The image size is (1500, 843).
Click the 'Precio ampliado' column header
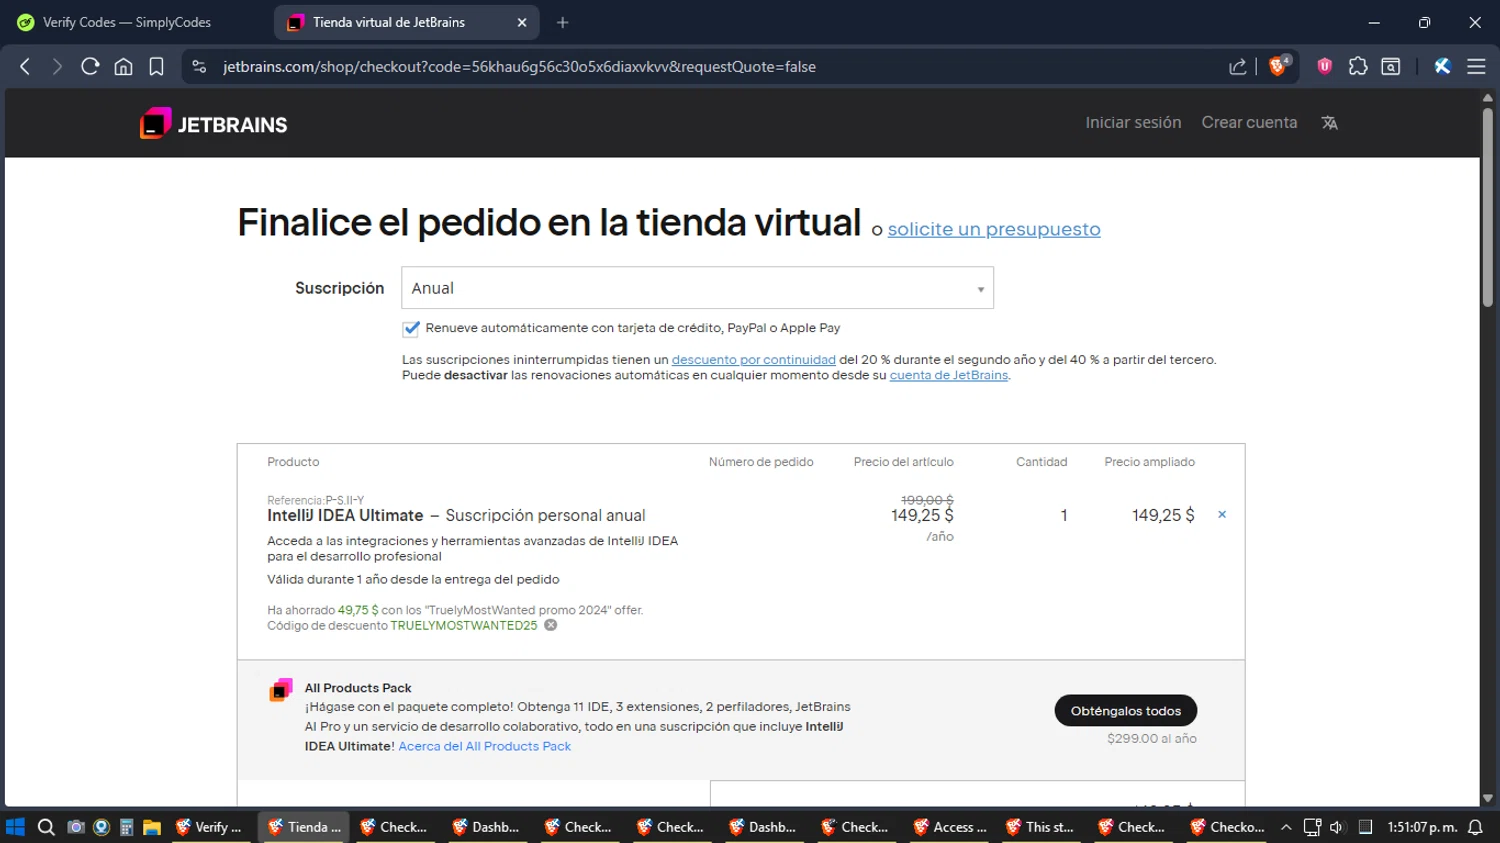(1149, 462)
